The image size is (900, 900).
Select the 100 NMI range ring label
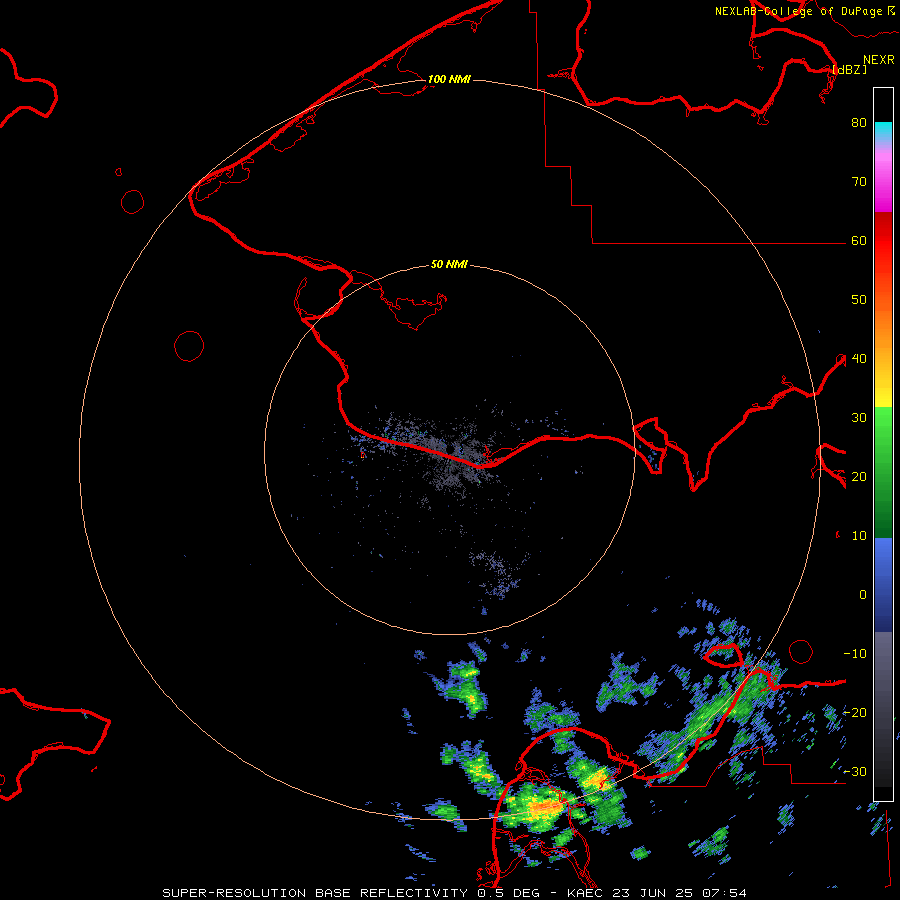(x=449, y=79)
